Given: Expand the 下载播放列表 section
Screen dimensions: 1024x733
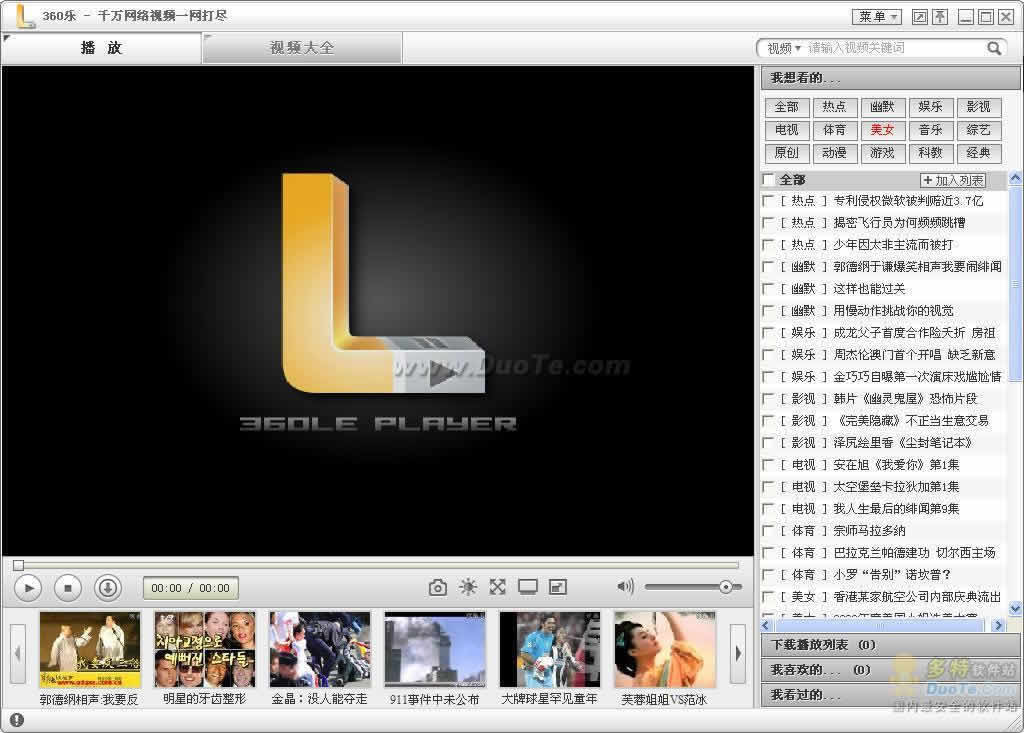Looking at the screenshot, I should [890, 645].
